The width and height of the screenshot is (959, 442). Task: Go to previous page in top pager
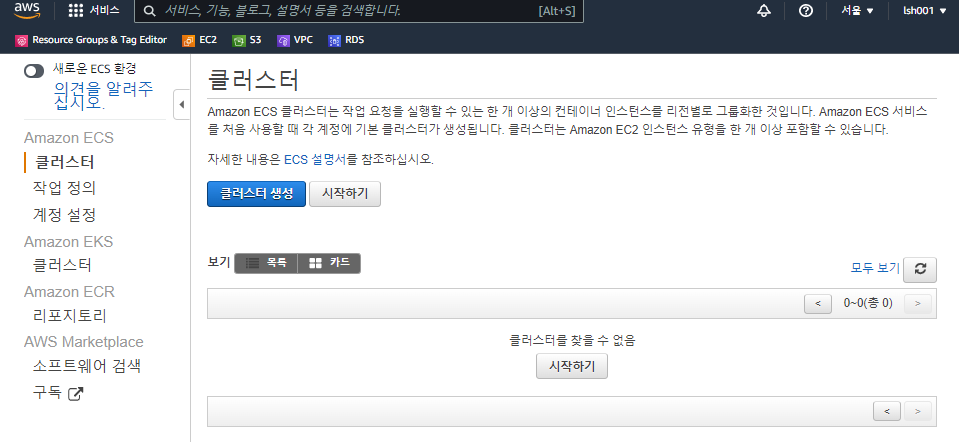click(818, 304)
